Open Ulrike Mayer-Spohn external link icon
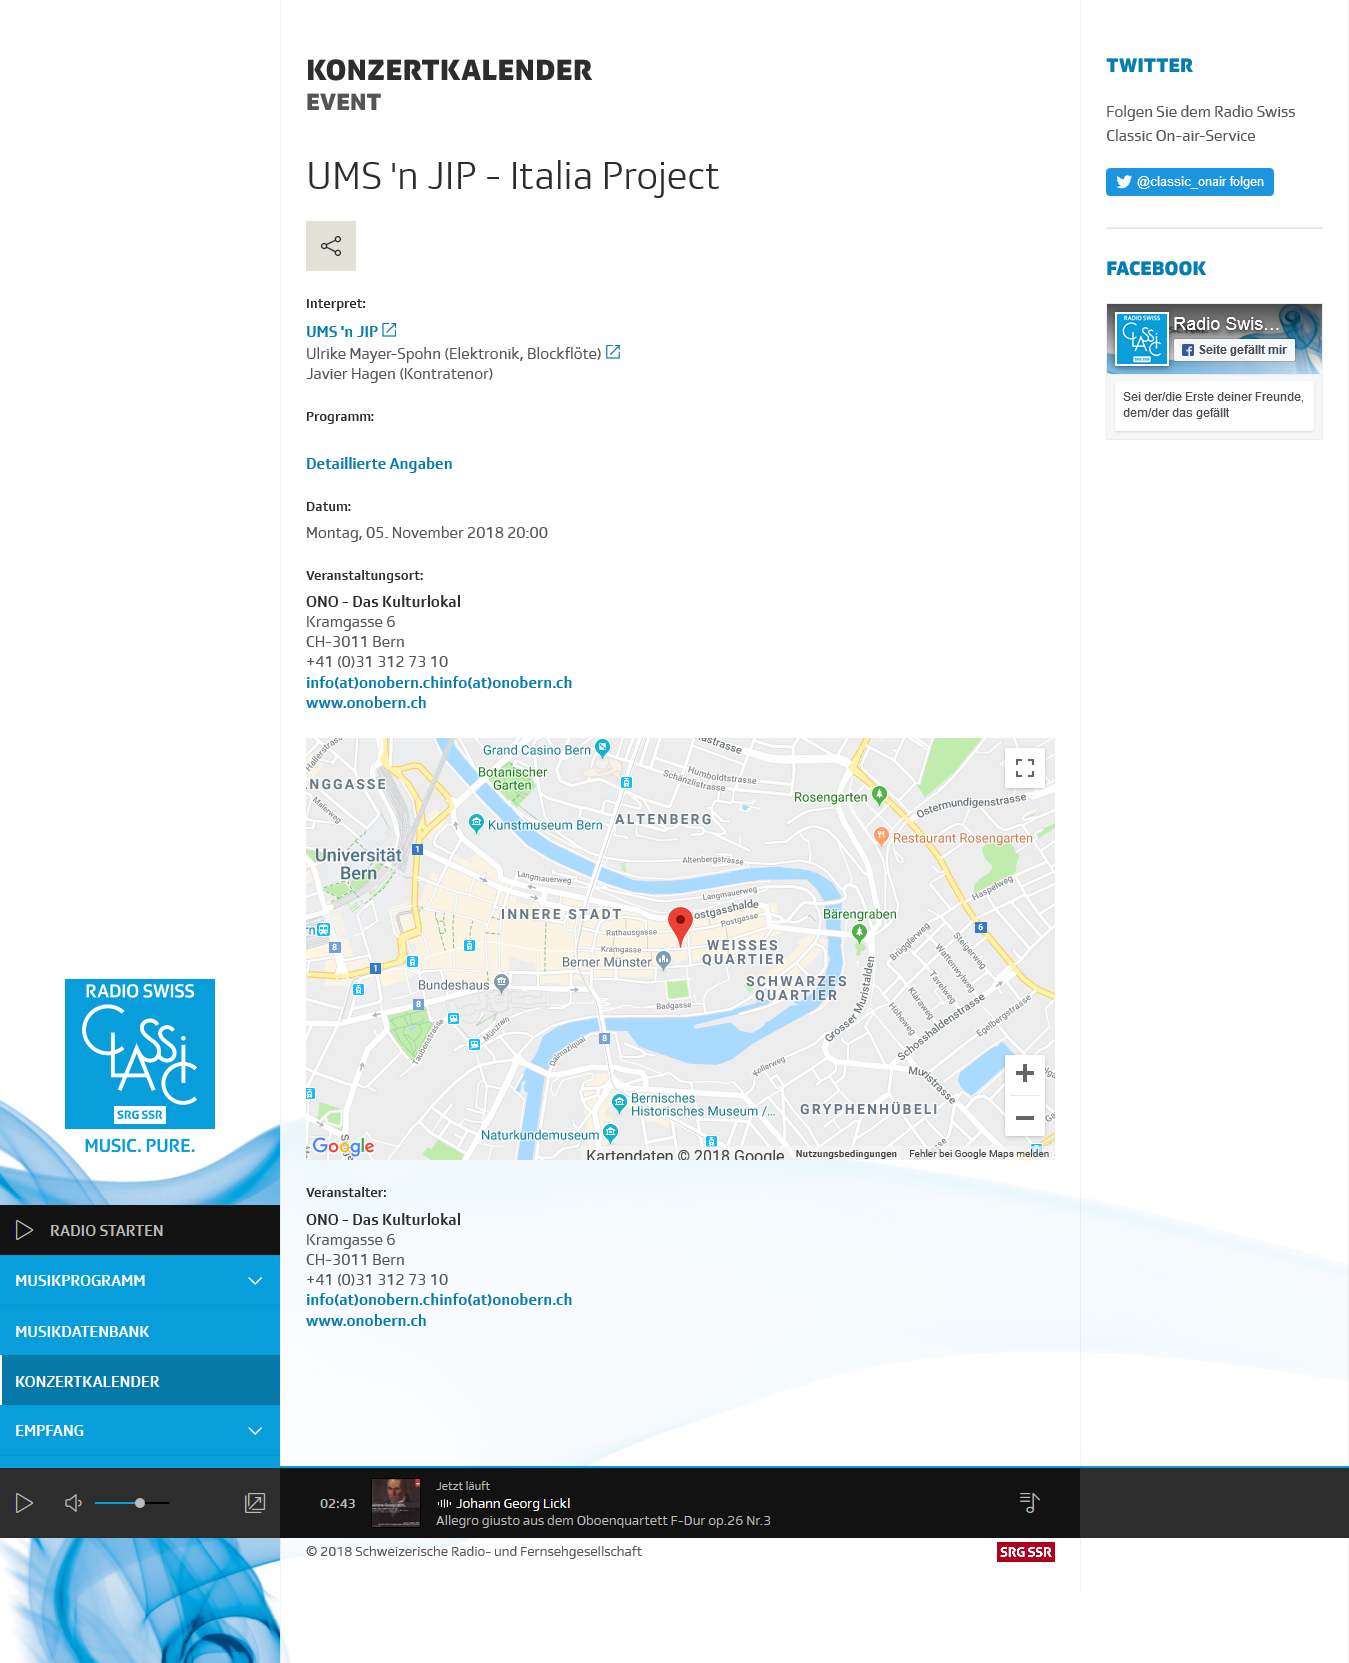The width and height of the screenshot is (1349, 1663). click(x=613, y=352)
